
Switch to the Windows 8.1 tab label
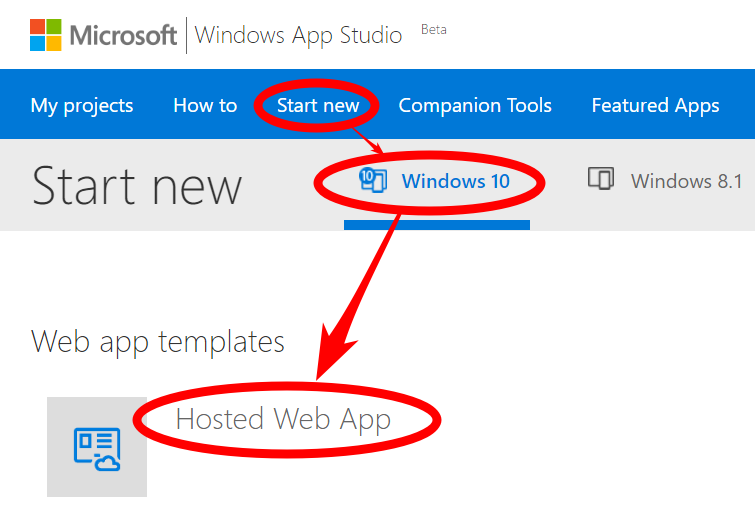click(x=686, y=181)
